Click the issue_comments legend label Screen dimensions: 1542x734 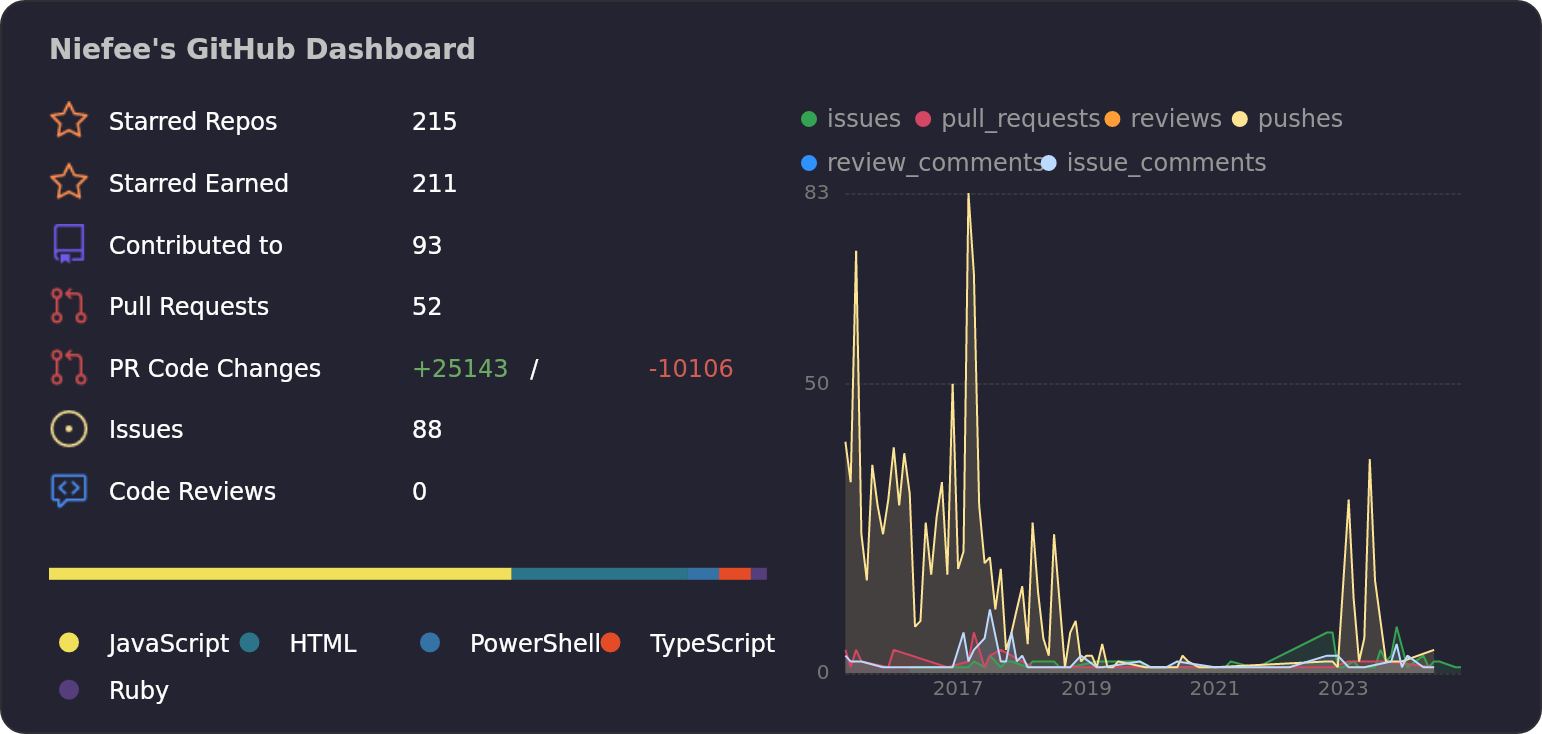click(x=1166, y=163)
